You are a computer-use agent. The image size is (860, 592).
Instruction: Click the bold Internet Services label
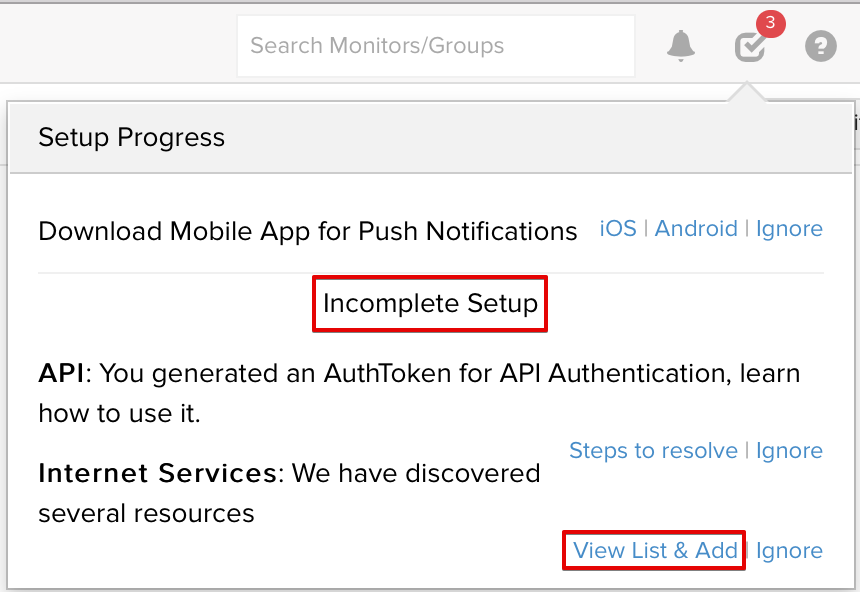(157, 473)
